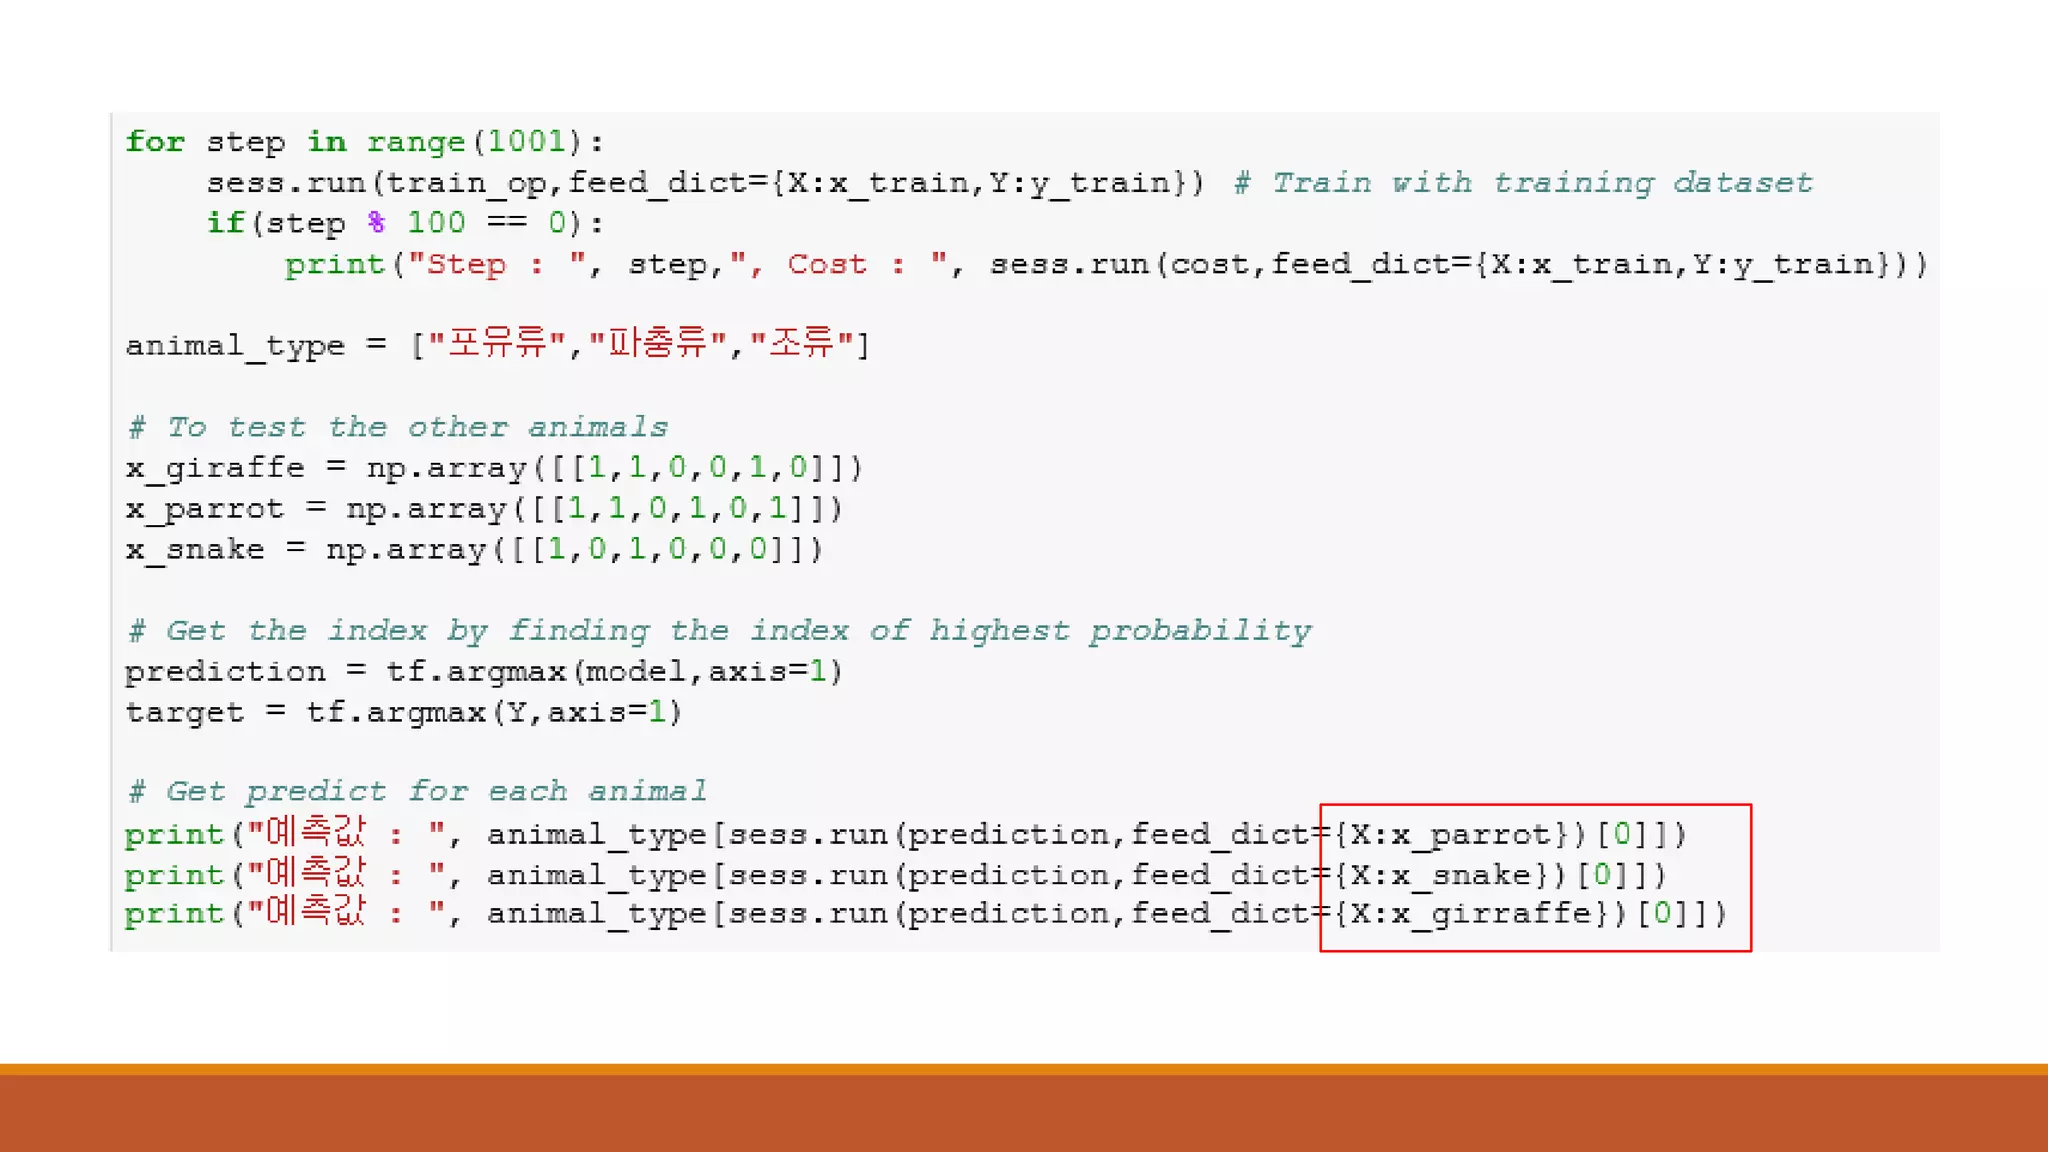2048x1152 pixels.
Task: Click 'X:x_parrot' inside the red box
Action: (x=1451, y=835)
